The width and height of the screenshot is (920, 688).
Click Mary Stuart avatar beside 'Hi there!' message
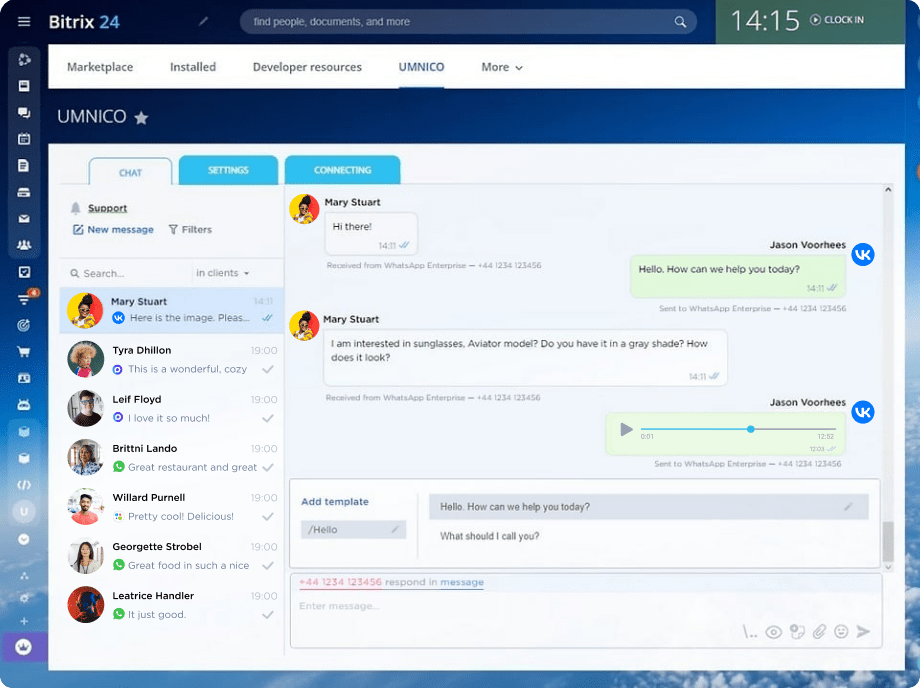click(x=304, y=209)
